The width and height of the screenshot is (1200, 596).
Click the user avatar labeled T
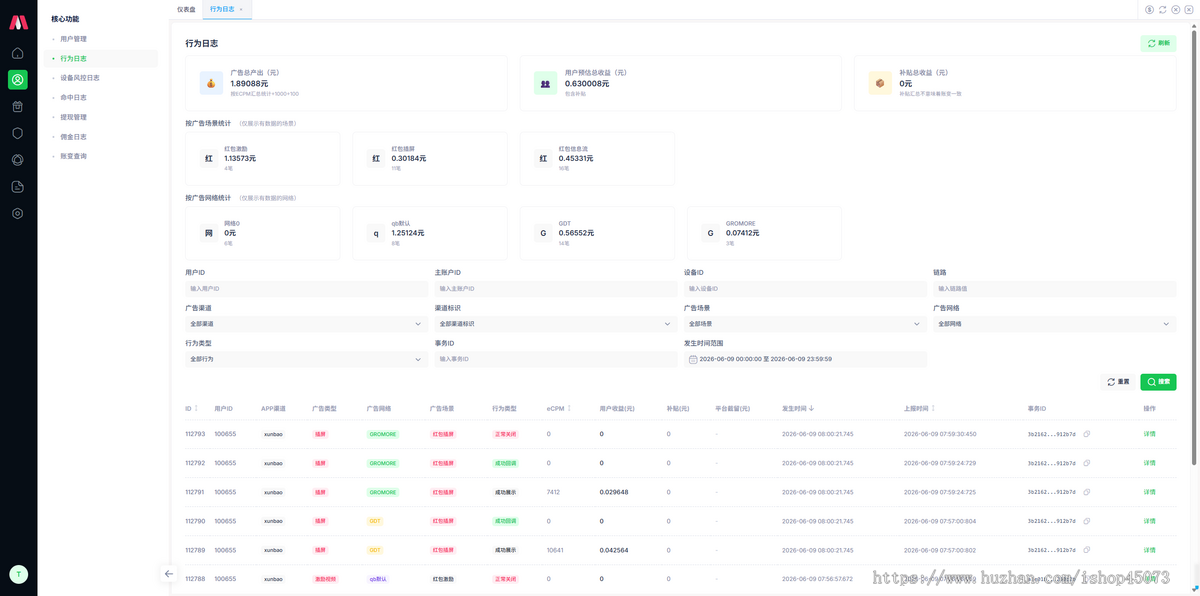(x=18, y=574)
